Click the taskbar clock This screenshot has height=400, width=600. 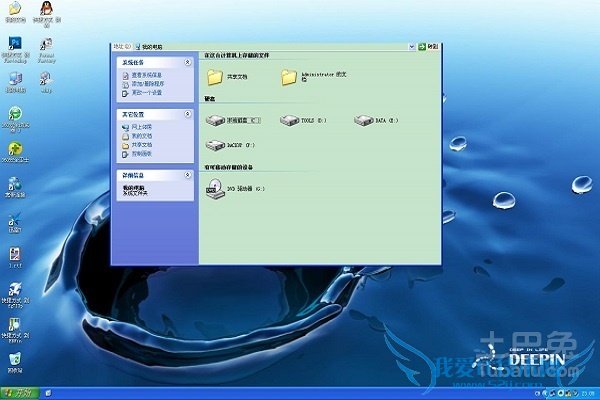point(588,393)
